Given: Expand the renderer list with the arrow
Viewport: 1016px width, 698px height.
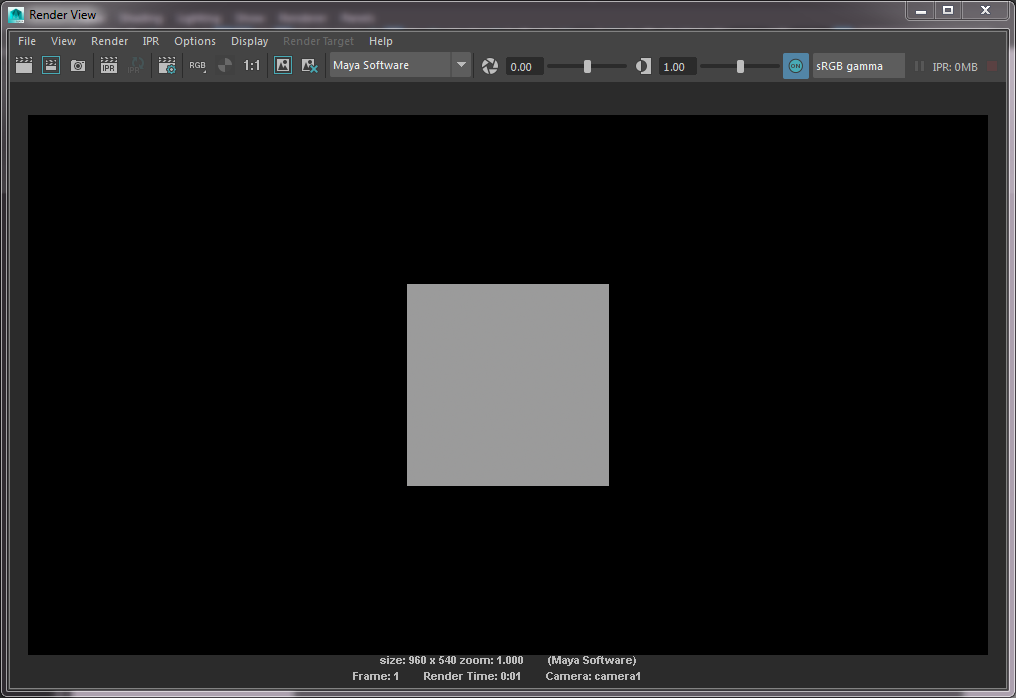Looking at the screenshot, I should [461, 65].
